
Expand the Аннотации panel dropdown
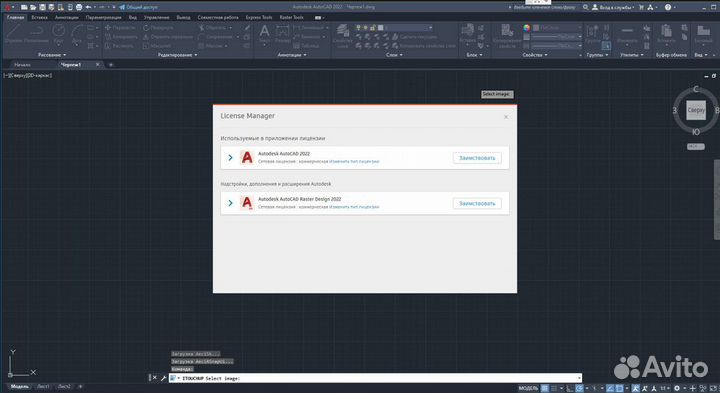pos(292,55)
